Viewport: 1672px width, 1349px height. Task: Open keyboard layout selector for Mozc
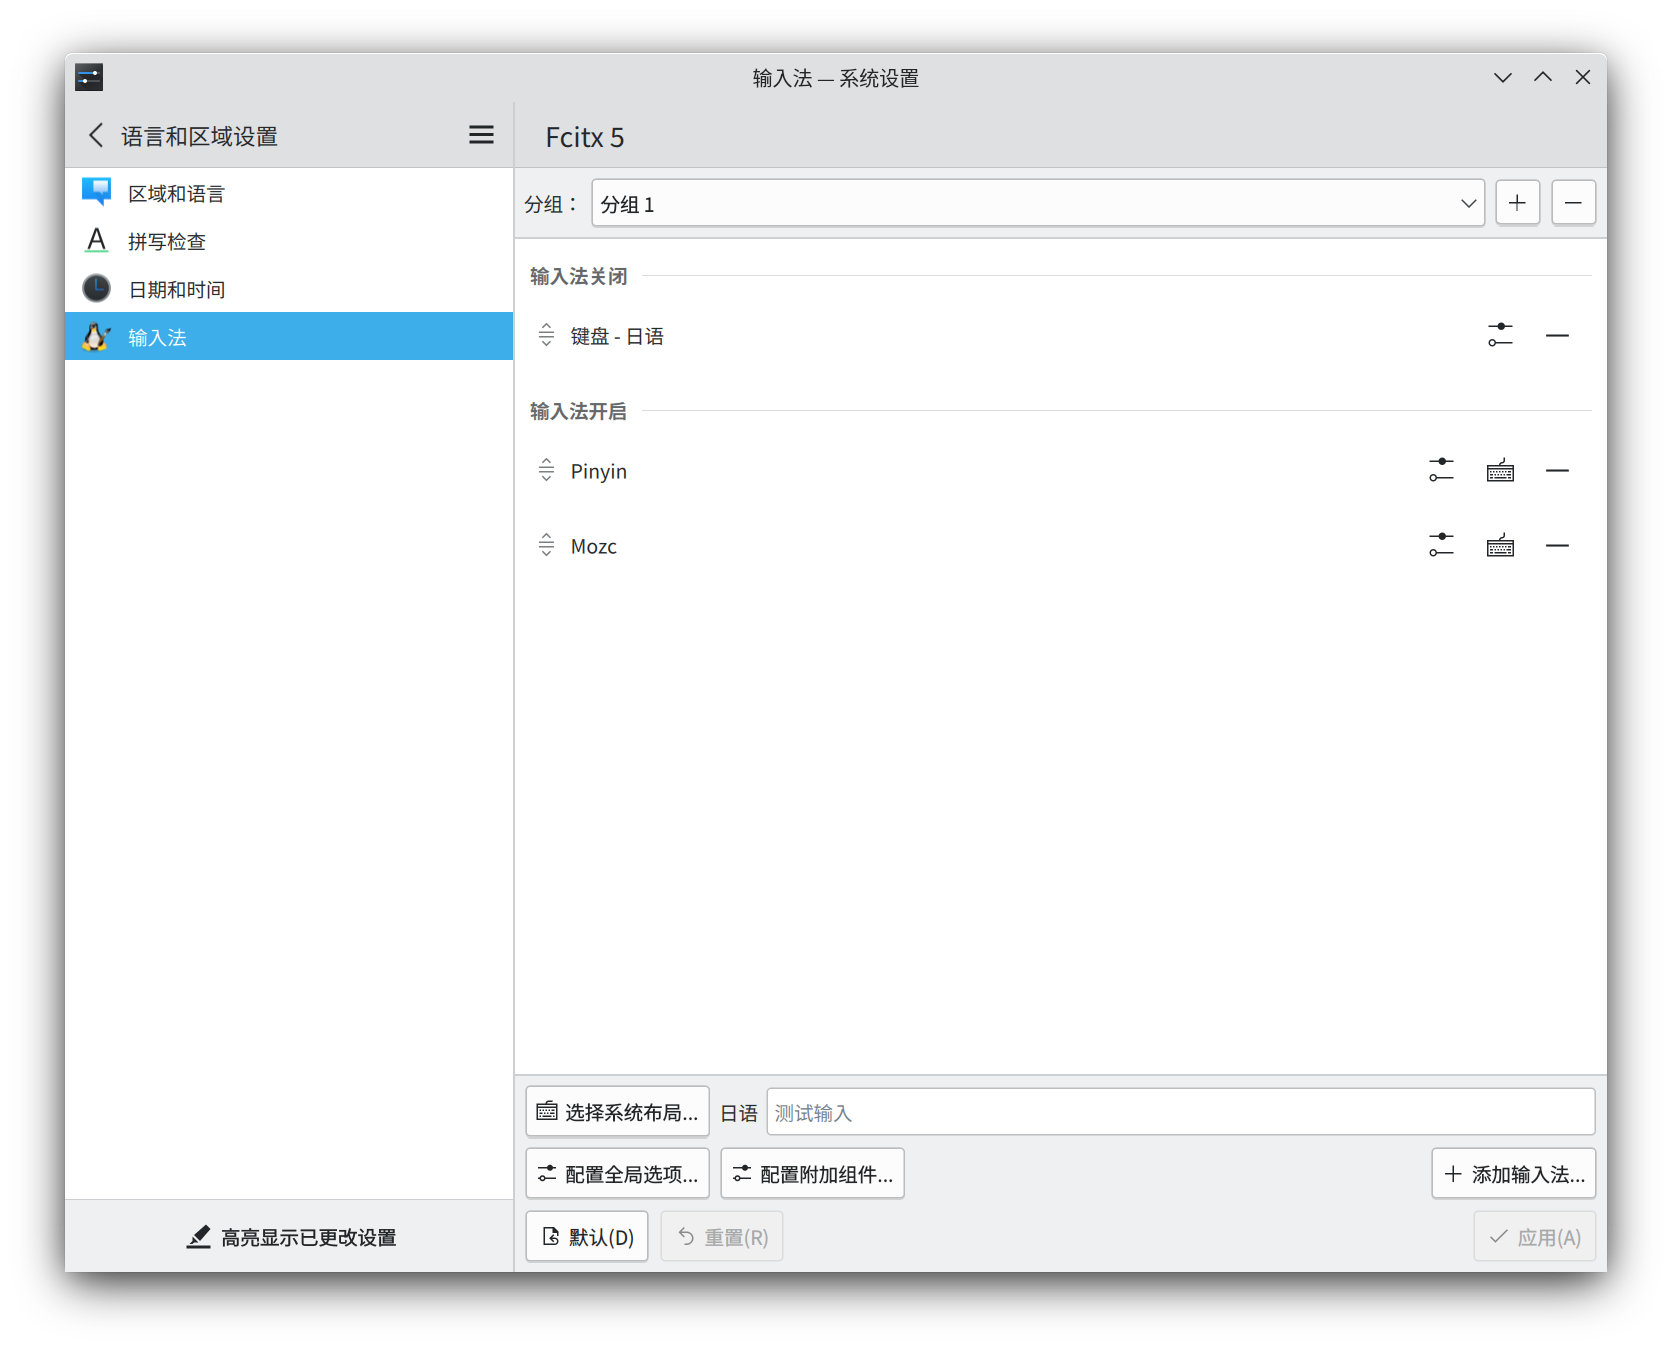1500,545
